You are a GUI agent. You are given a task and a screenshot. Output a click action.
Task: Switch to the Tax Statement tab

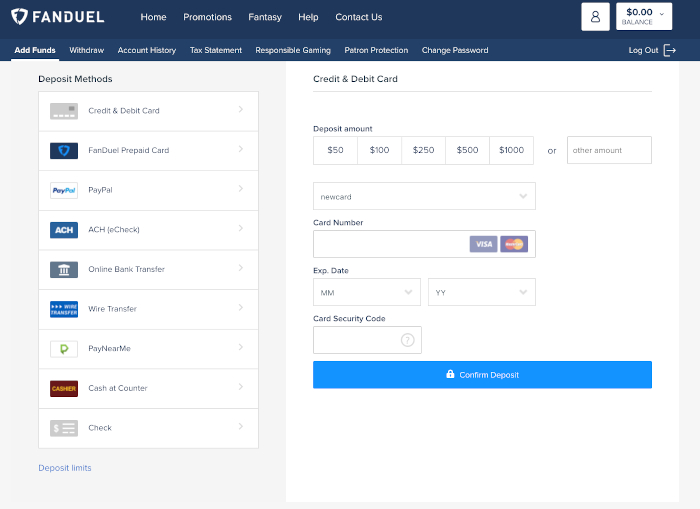click(216, 50)
